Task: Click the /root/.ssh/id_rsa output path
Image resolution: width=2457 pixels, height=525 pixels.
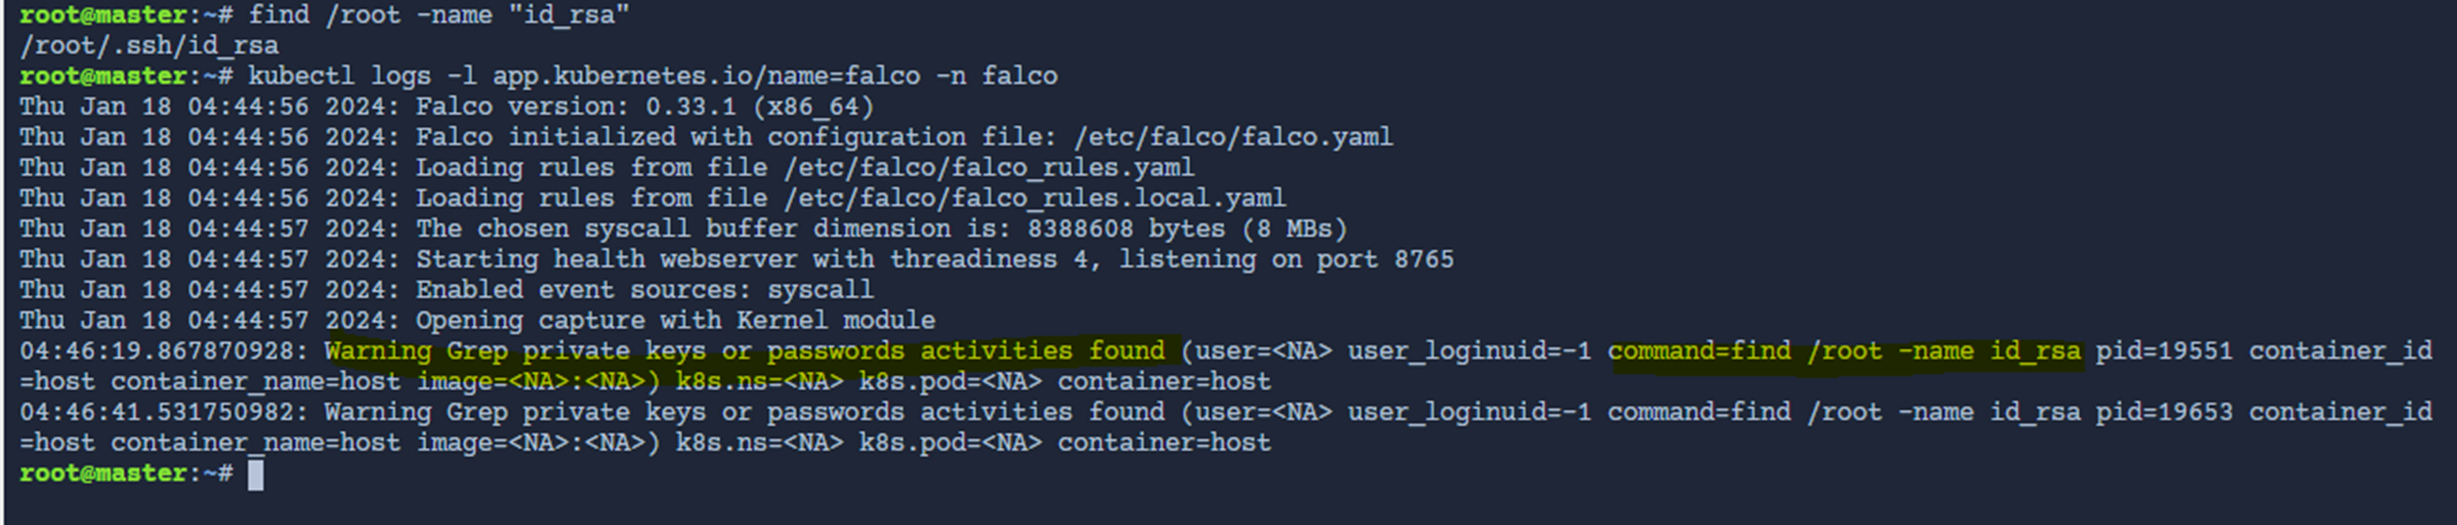Action: tap(149, 46)
